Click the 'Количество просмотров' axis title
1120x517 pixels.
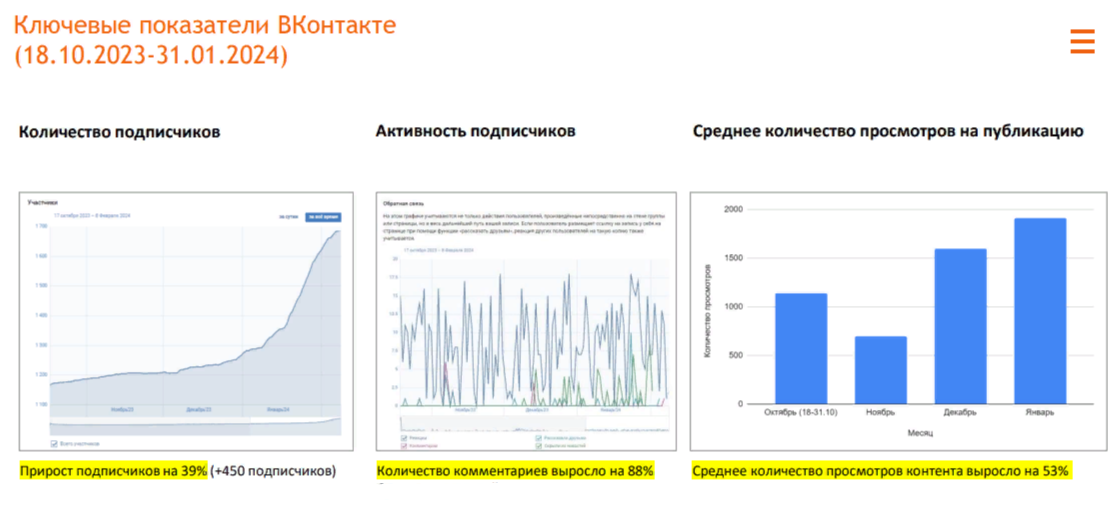click(x=708, y=309)
